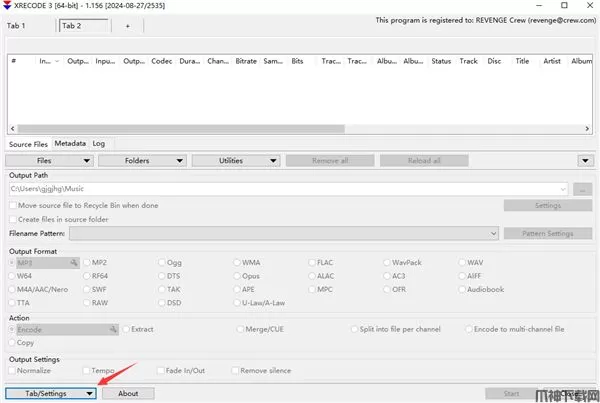Screen dimensions: 600x403
Task: Open the Utilities dropdown
Action: 237,160
